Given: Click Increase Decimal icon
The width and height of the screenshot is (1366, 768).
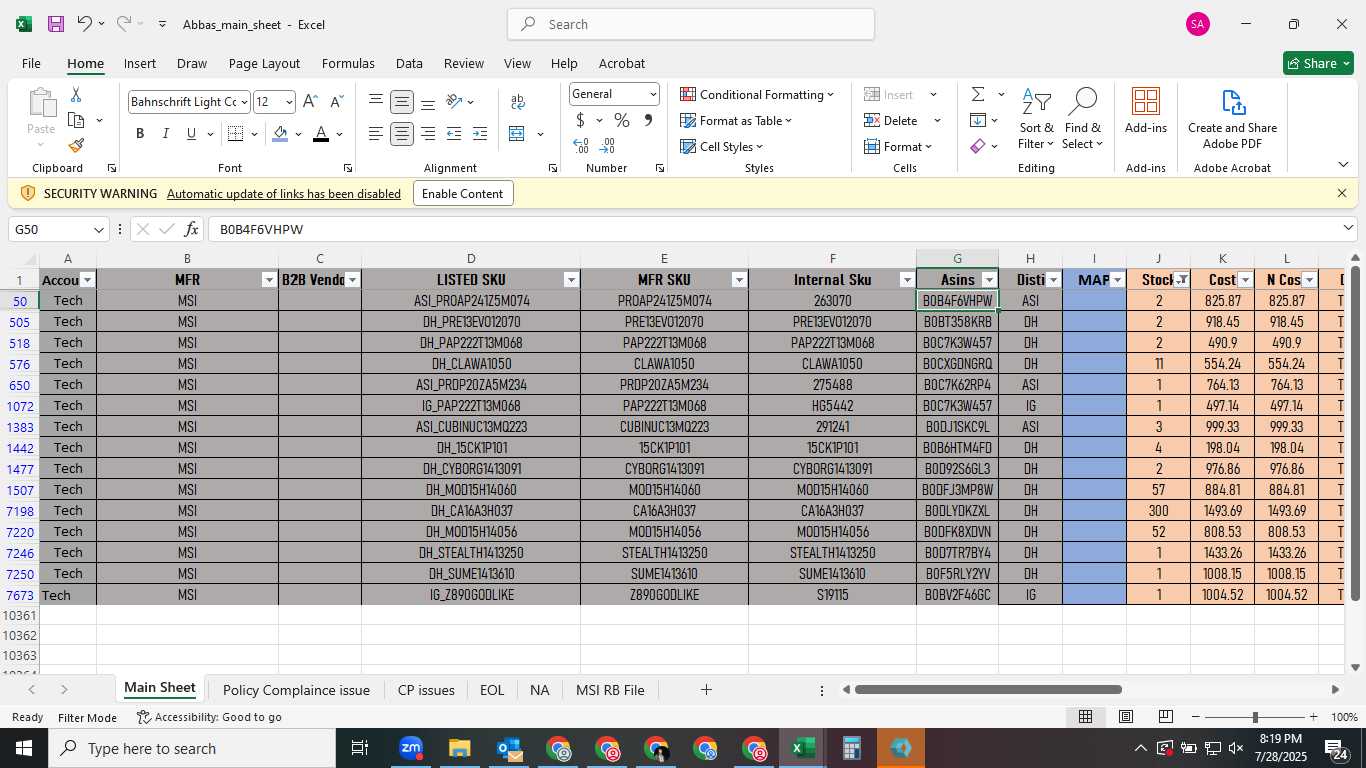Looking at the screenshot, I should pyautogui.click(x=581, y=146).
